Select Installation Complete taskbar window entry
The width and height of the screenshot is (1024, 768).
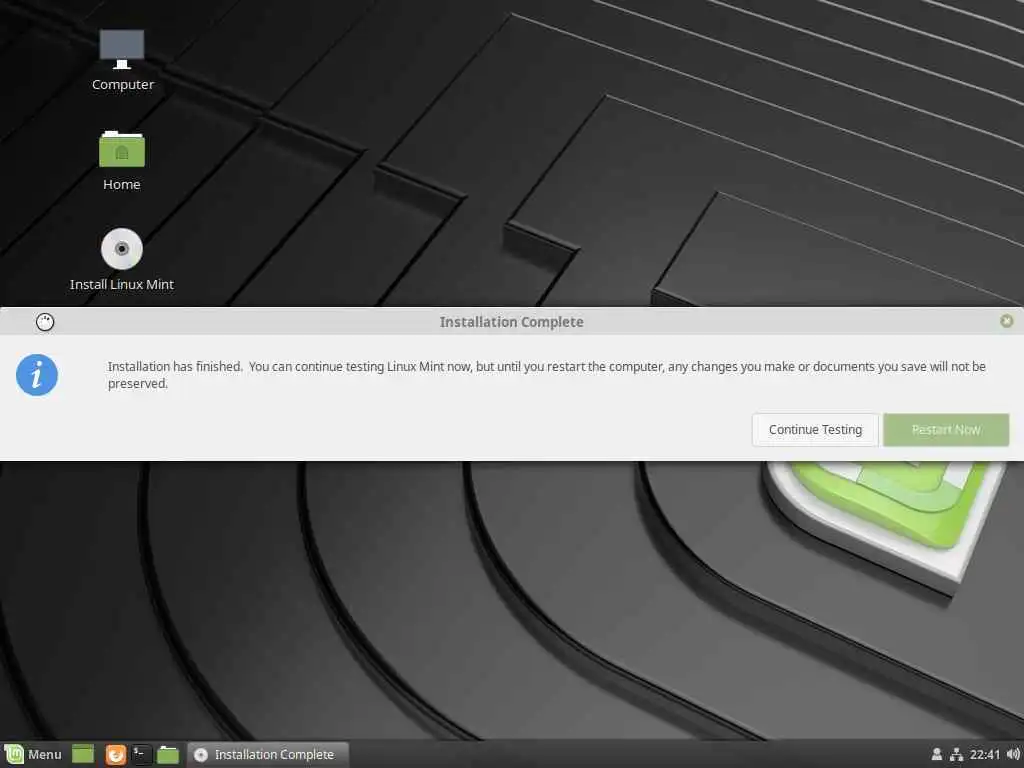pyautogui.click(x=268, y=754)
